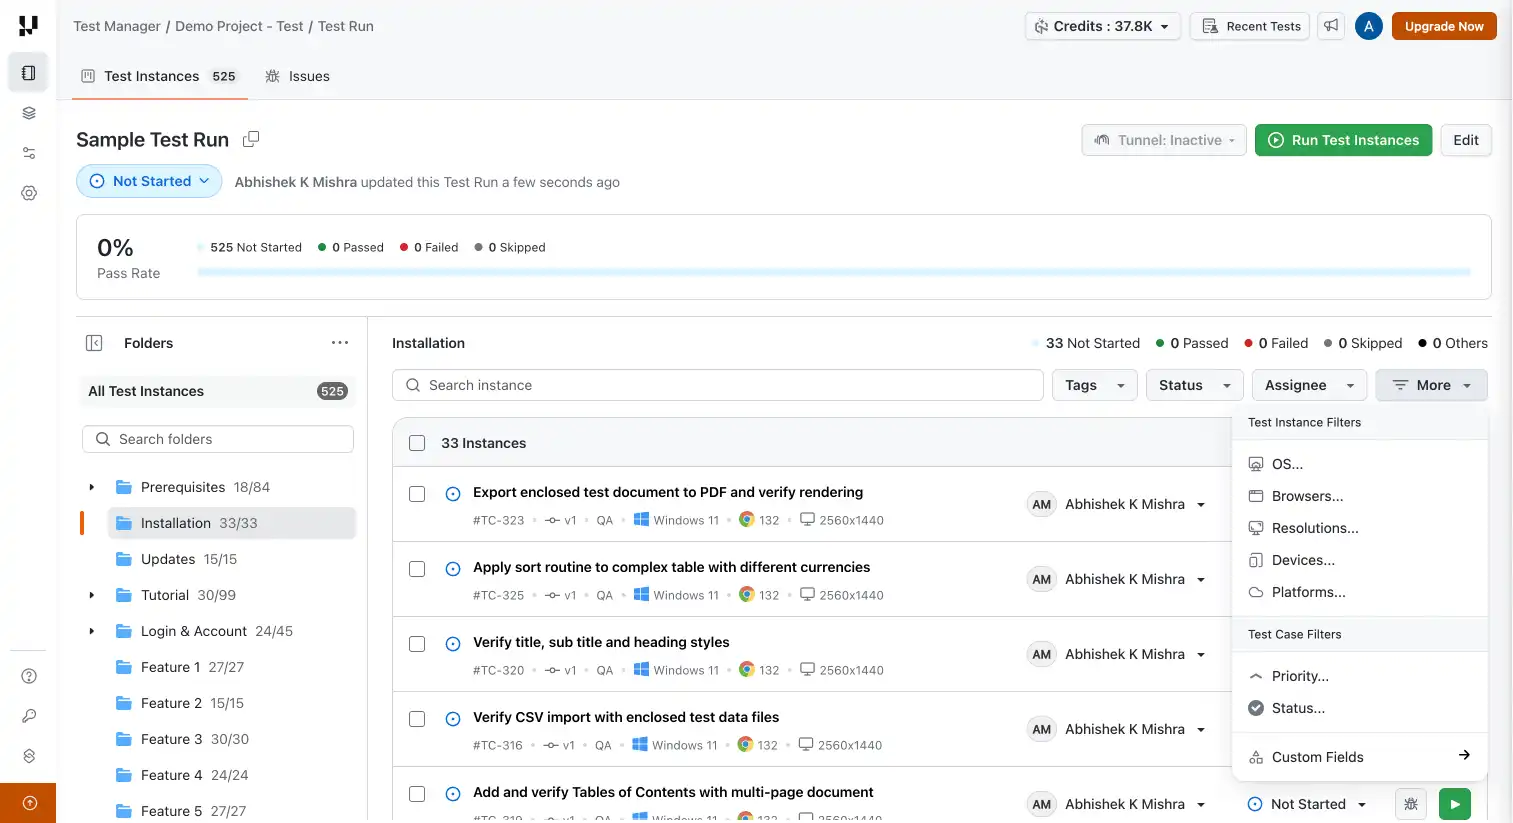Select the header checkbox for 33 Instances
1513x823 pixels.
417,443
